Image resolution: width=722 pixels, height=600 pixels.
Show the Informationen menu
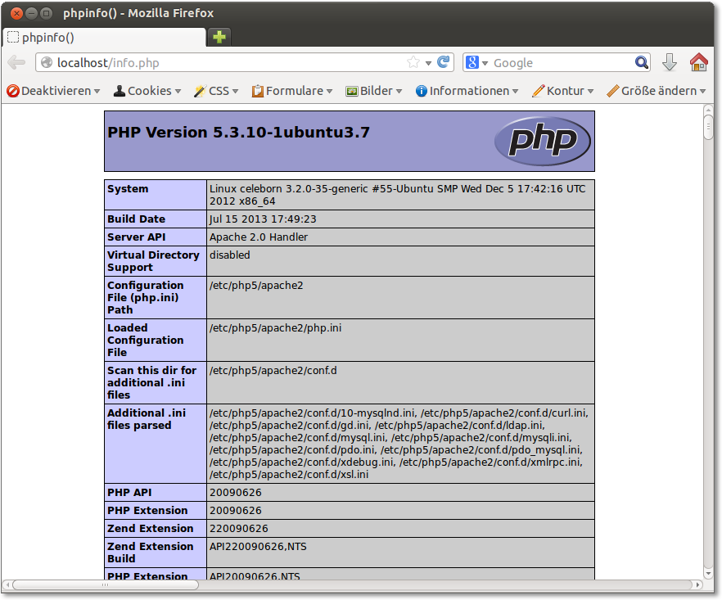coord(467,91)
